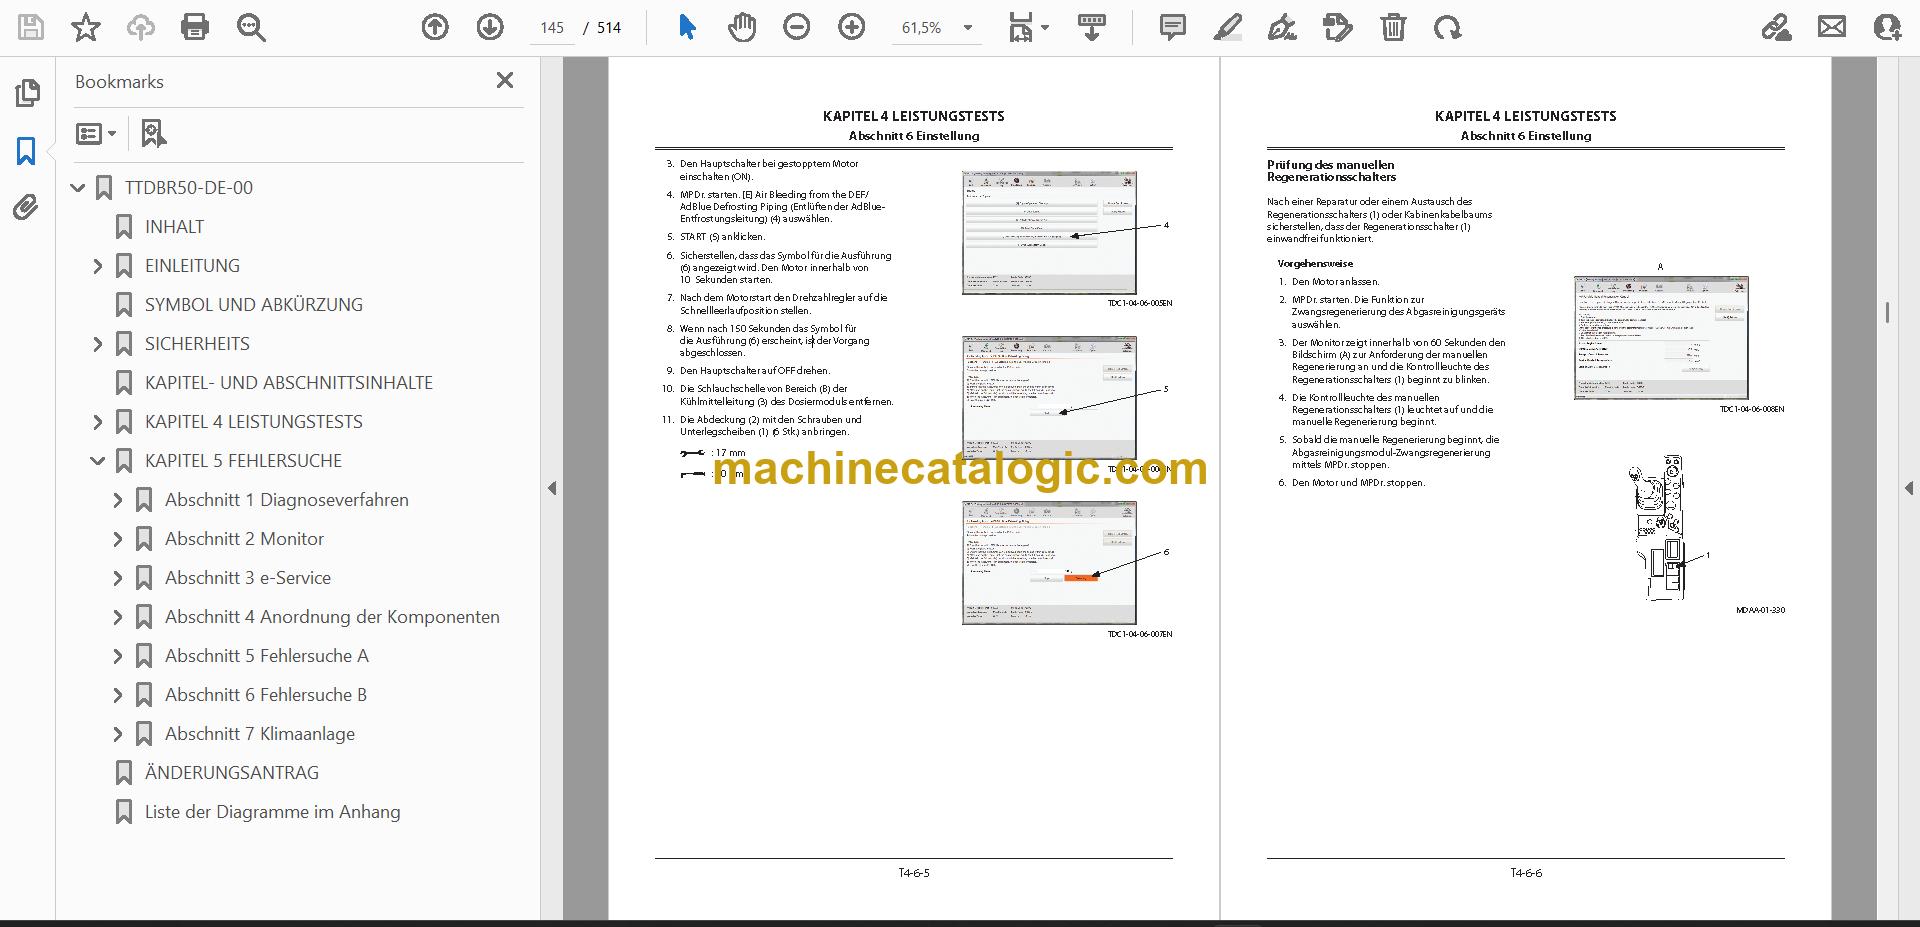Select the hand pan tool
Screen dimensions: 1920x927
pos(742,27)
